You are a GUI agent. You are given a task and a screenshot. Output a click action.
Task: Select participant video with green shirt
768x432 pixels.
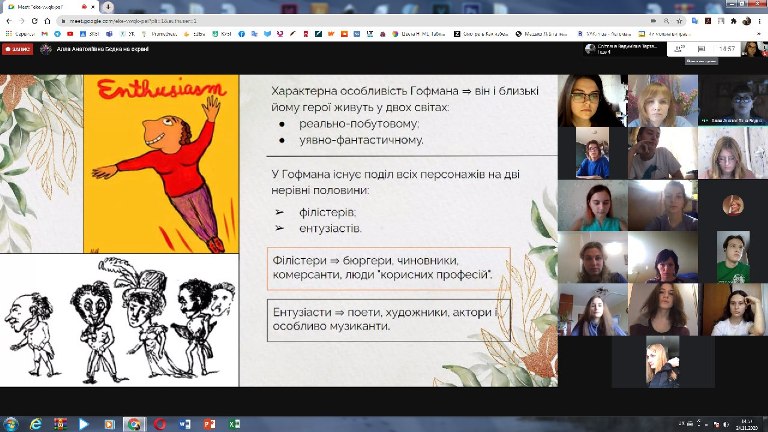coord(733,257)
